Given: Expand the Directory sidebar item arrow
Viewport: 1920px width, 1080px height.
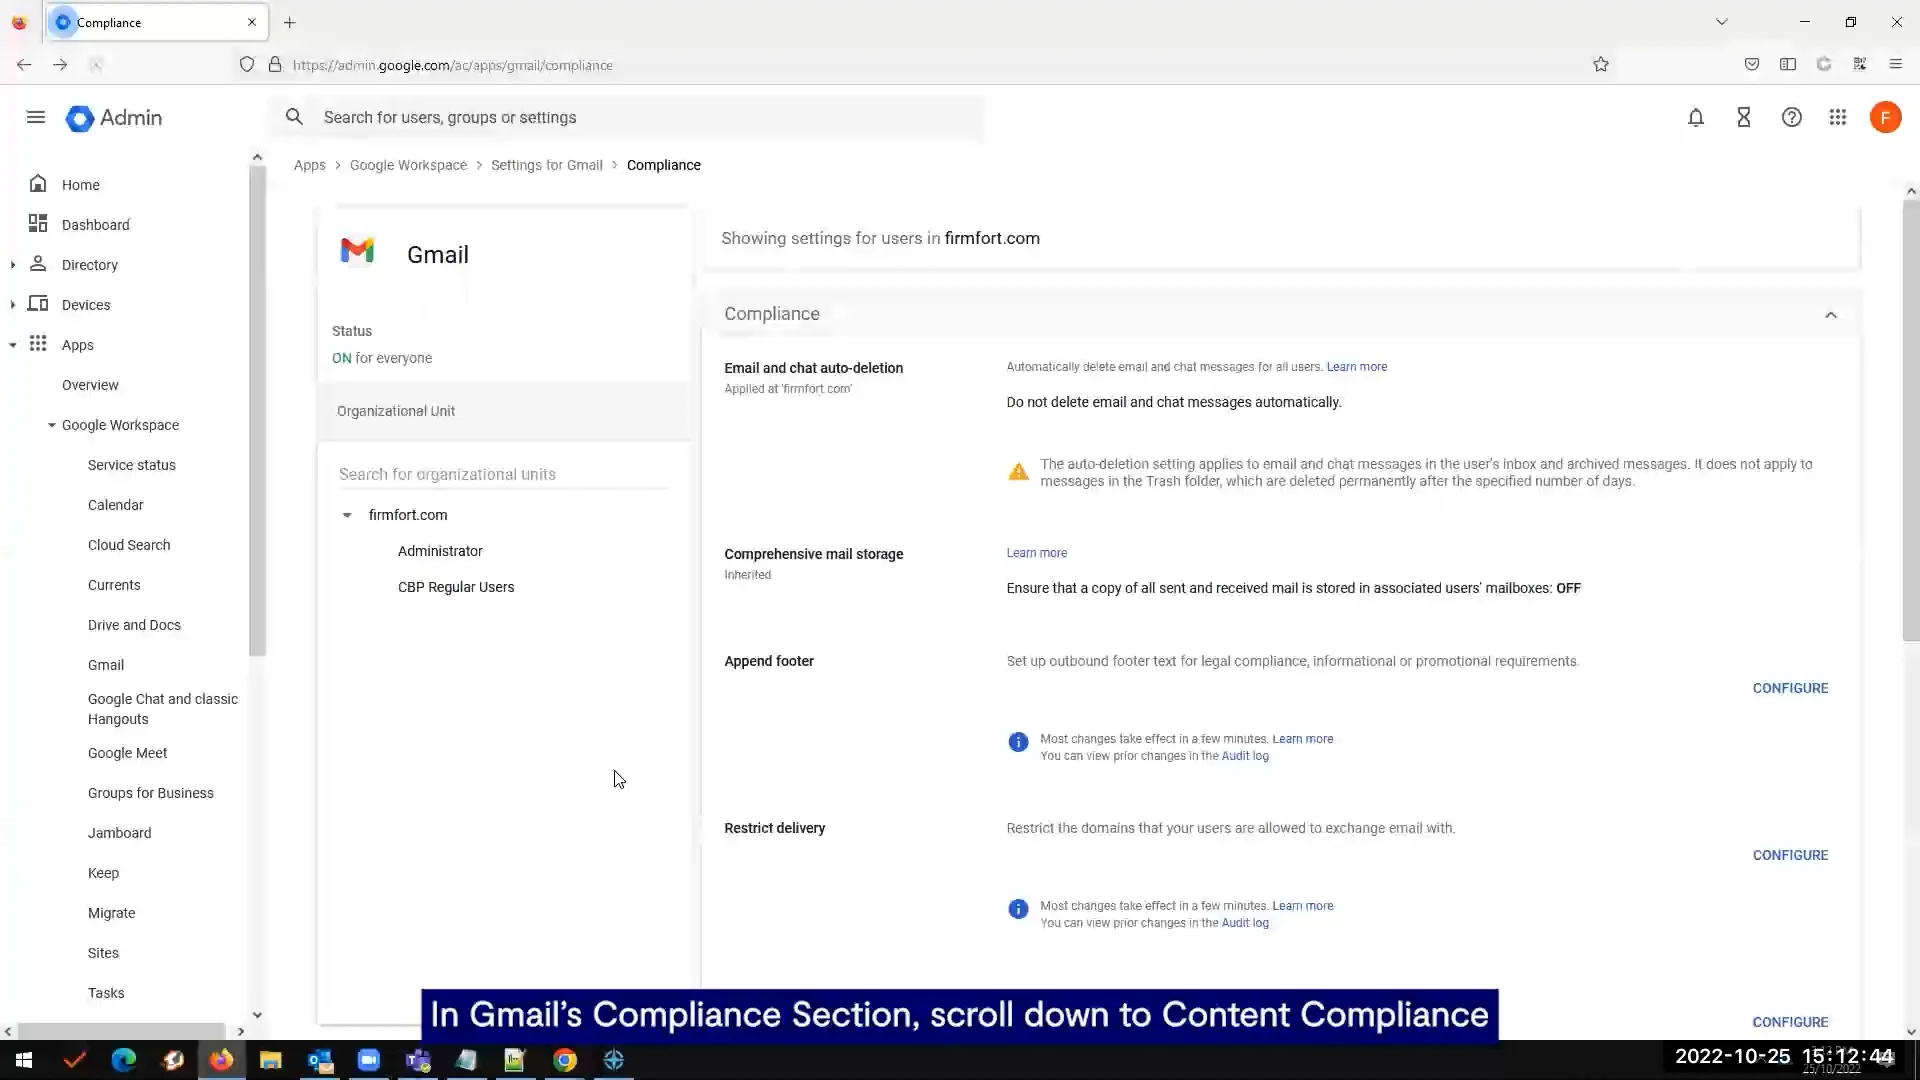Looking at the screenshot, I should 13,265.
